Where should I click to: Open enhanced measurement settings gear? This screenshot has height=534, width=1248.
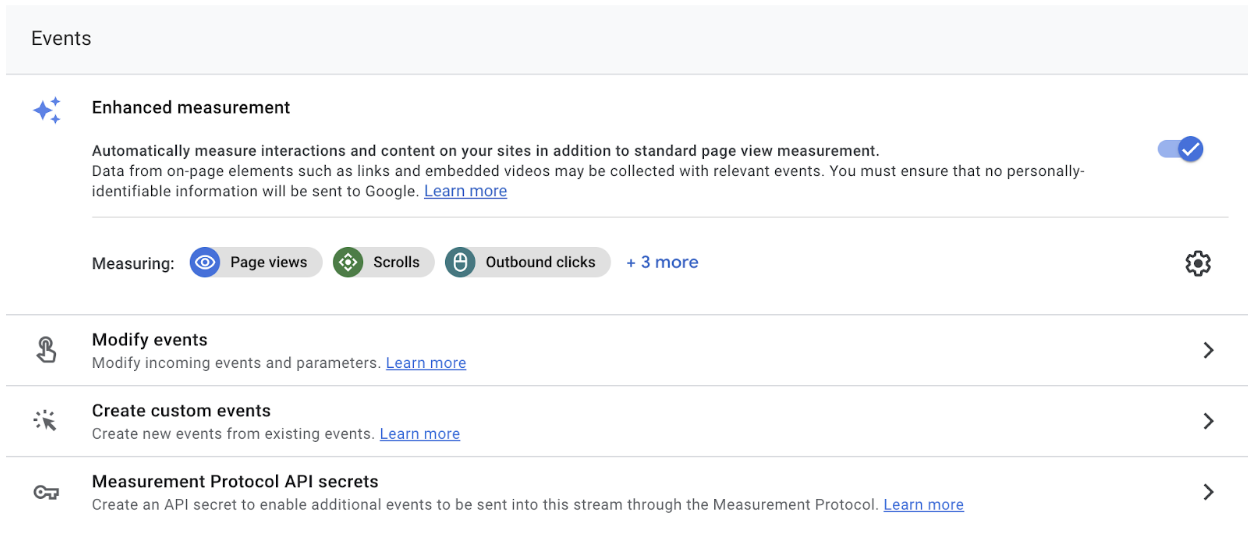click(x=1197, y=263)
